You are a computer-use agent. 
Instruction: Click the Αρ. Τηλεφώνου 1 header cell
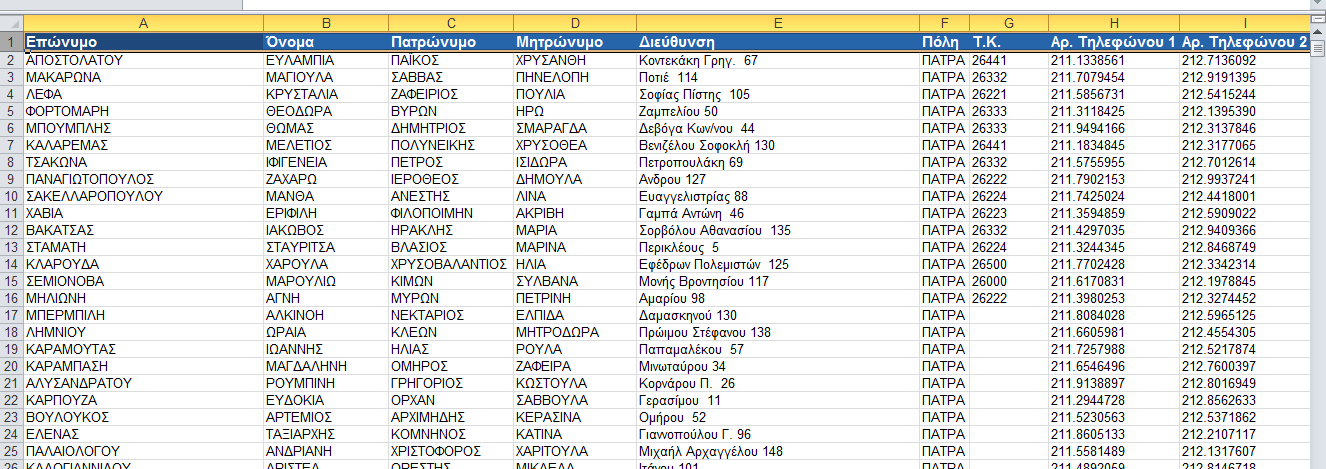(1112, 42)
